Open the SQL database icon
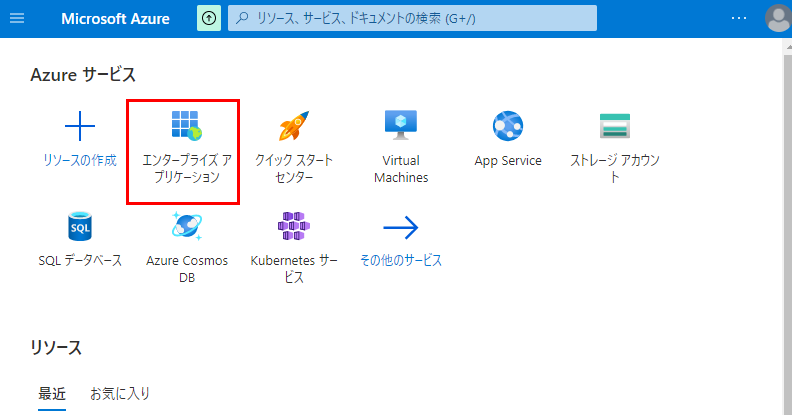This screenshot has height=415, width=792. point(80,226)
